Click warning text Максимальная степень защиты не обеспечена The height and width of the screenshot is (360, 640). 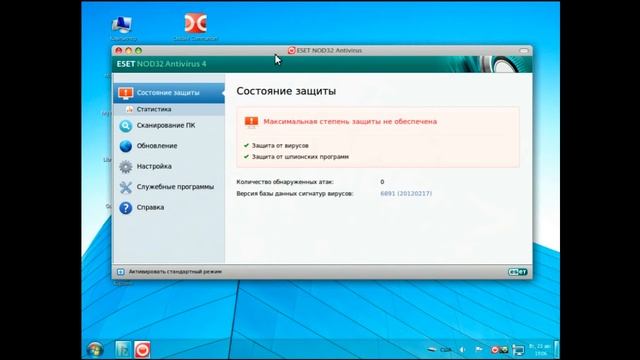tap(350, 122)
